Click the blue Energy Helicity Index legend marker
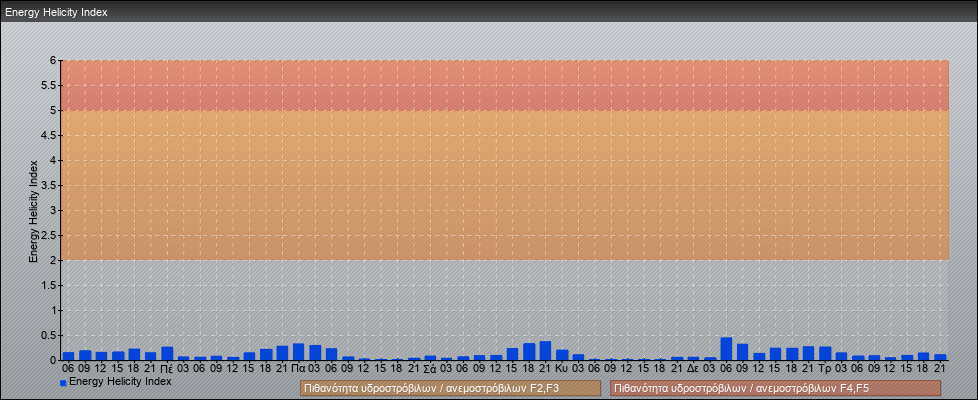978x400 pixels. pos(64,382)
